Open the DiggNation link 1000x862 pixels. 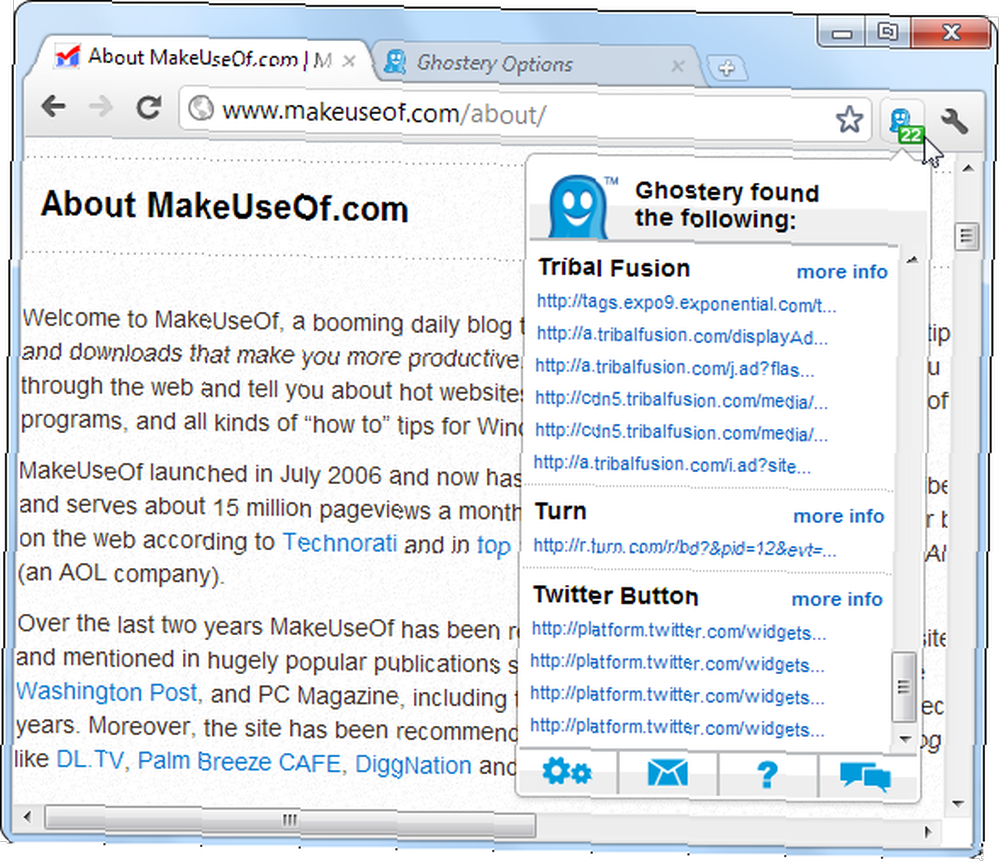click(413, 765)
